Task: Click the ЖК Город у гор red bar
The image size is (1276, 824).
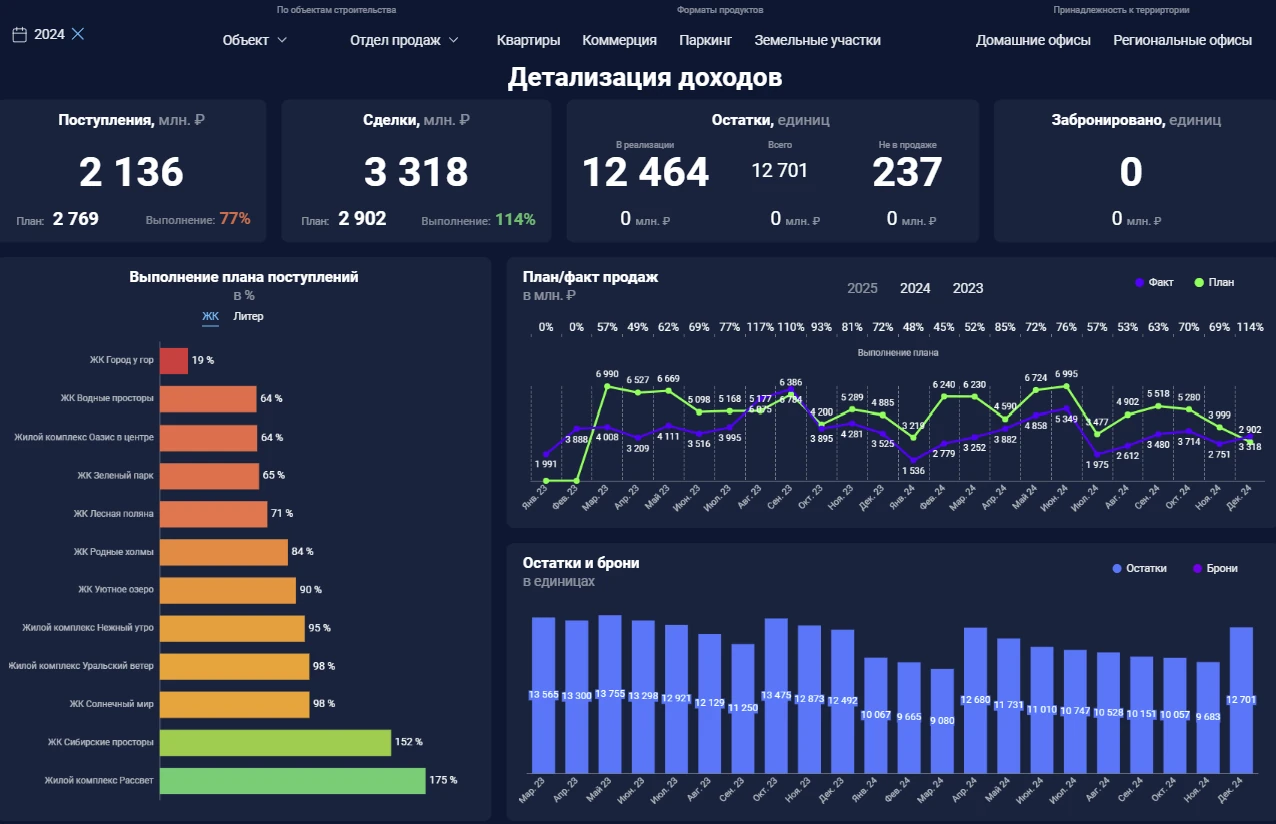Action: [x=174, y=361]
